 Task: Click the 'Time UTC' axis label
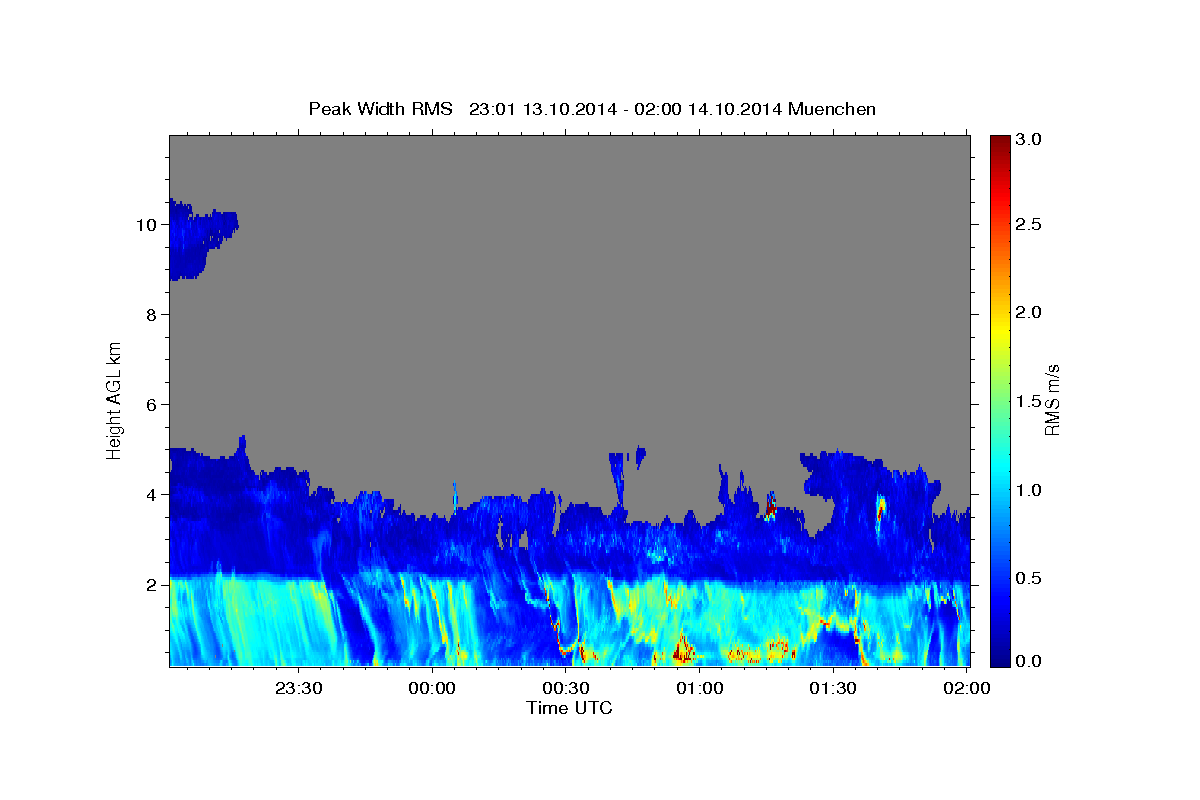point(569,708)
